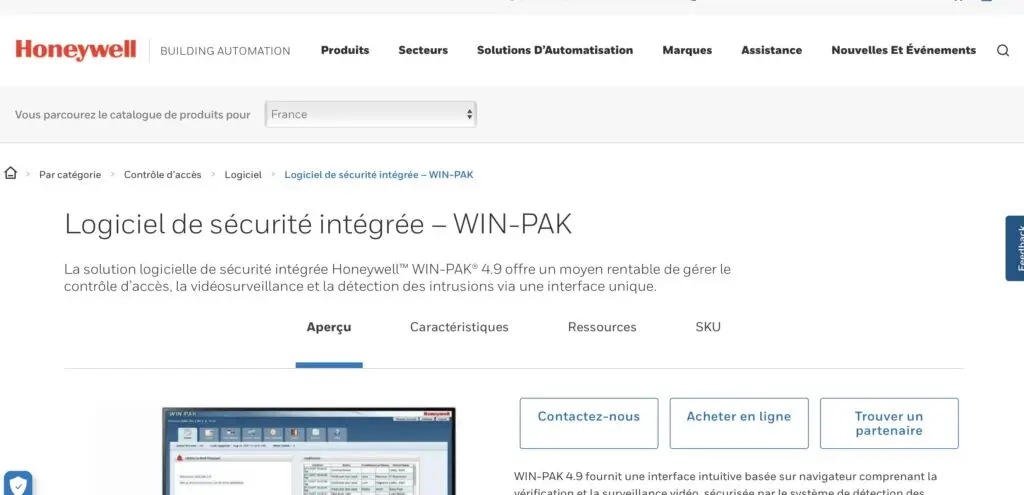The image size is (1024, 495).
Task: Click the Trouver un partenaire button
Action: pos(889,423)
